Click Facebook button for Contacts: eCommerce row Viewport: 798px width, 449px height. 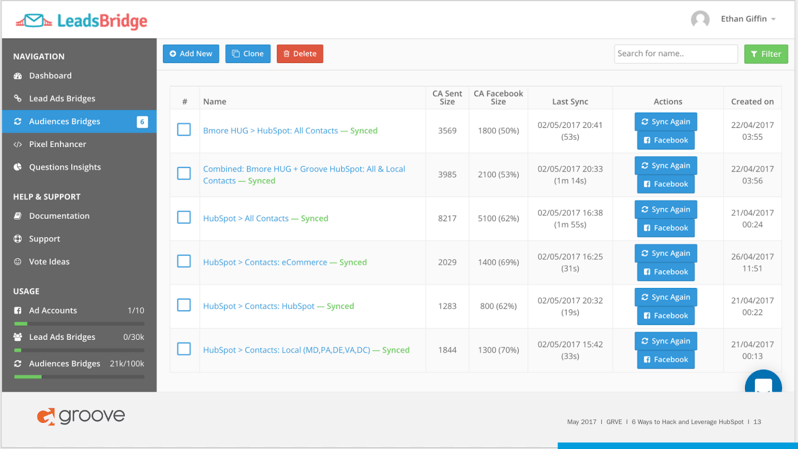point(666,271)
